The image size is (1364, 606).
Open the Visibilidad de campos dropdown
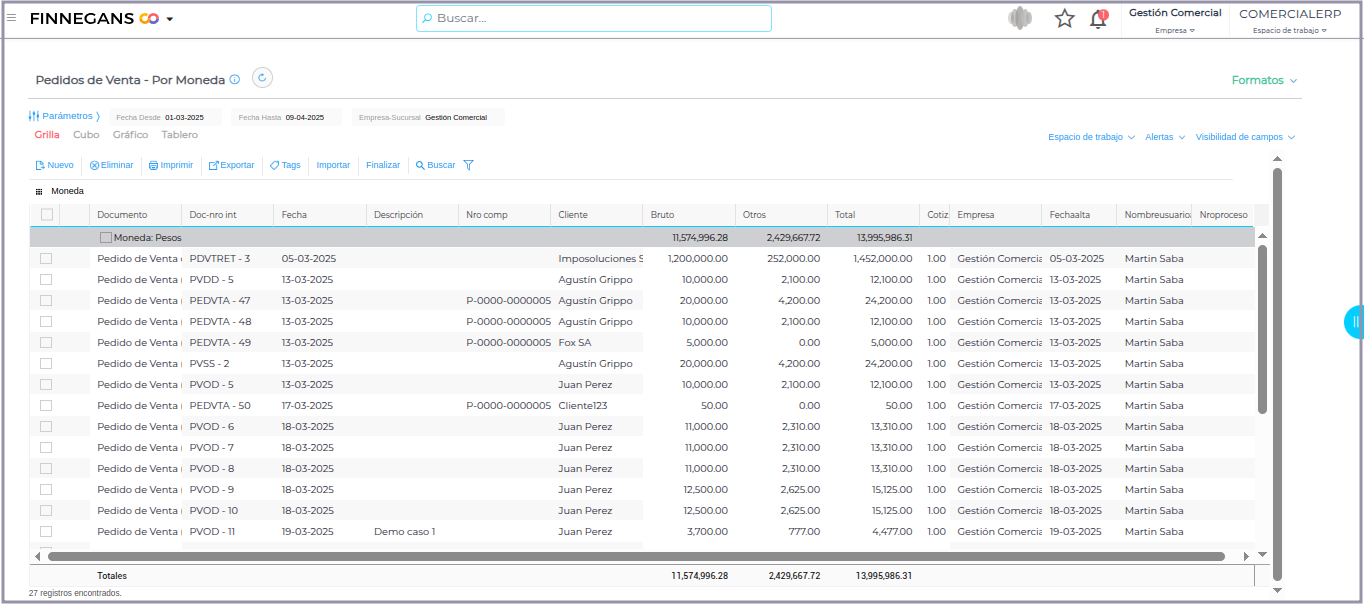click(x=1245, y=137)
